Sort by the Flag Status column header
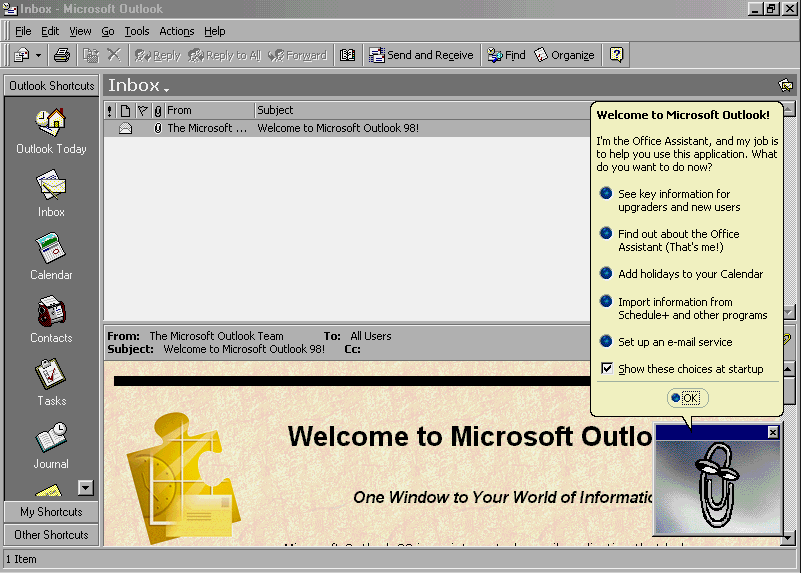Image resolution: width=801 pixels, height=573 pixels. point(143,110)
